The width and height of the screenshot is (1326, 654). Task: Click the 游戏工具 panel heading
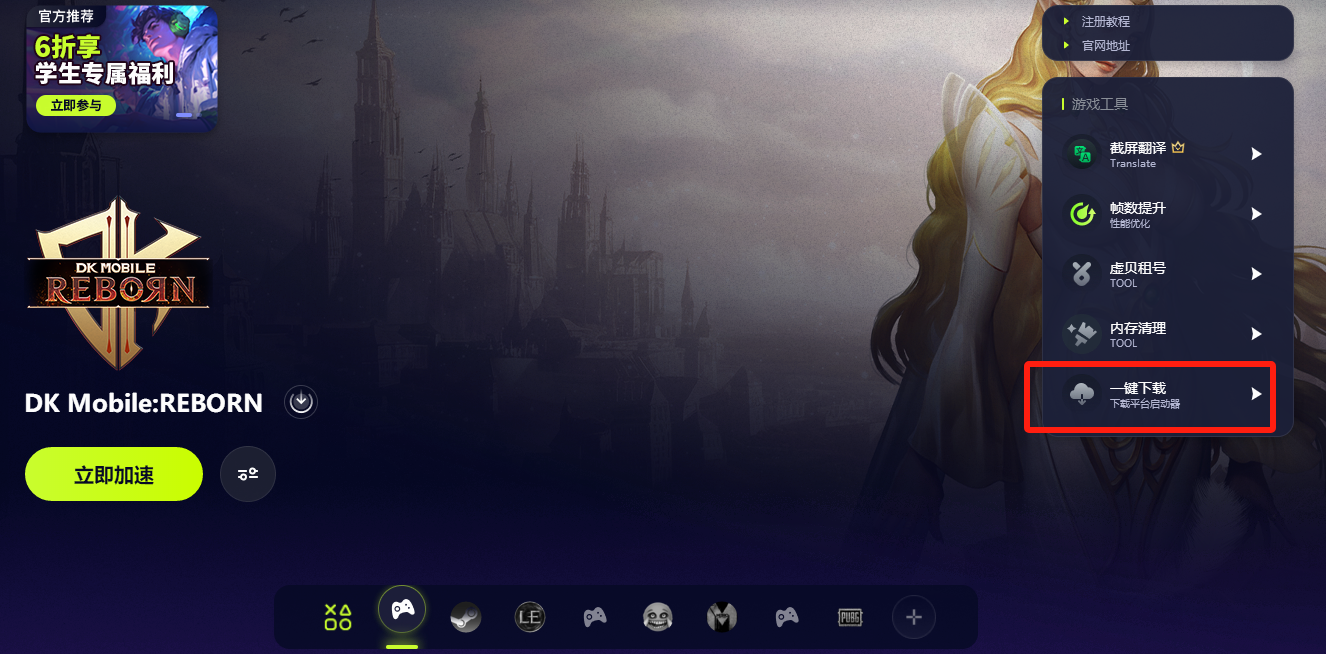click(x=1100, y=104)
